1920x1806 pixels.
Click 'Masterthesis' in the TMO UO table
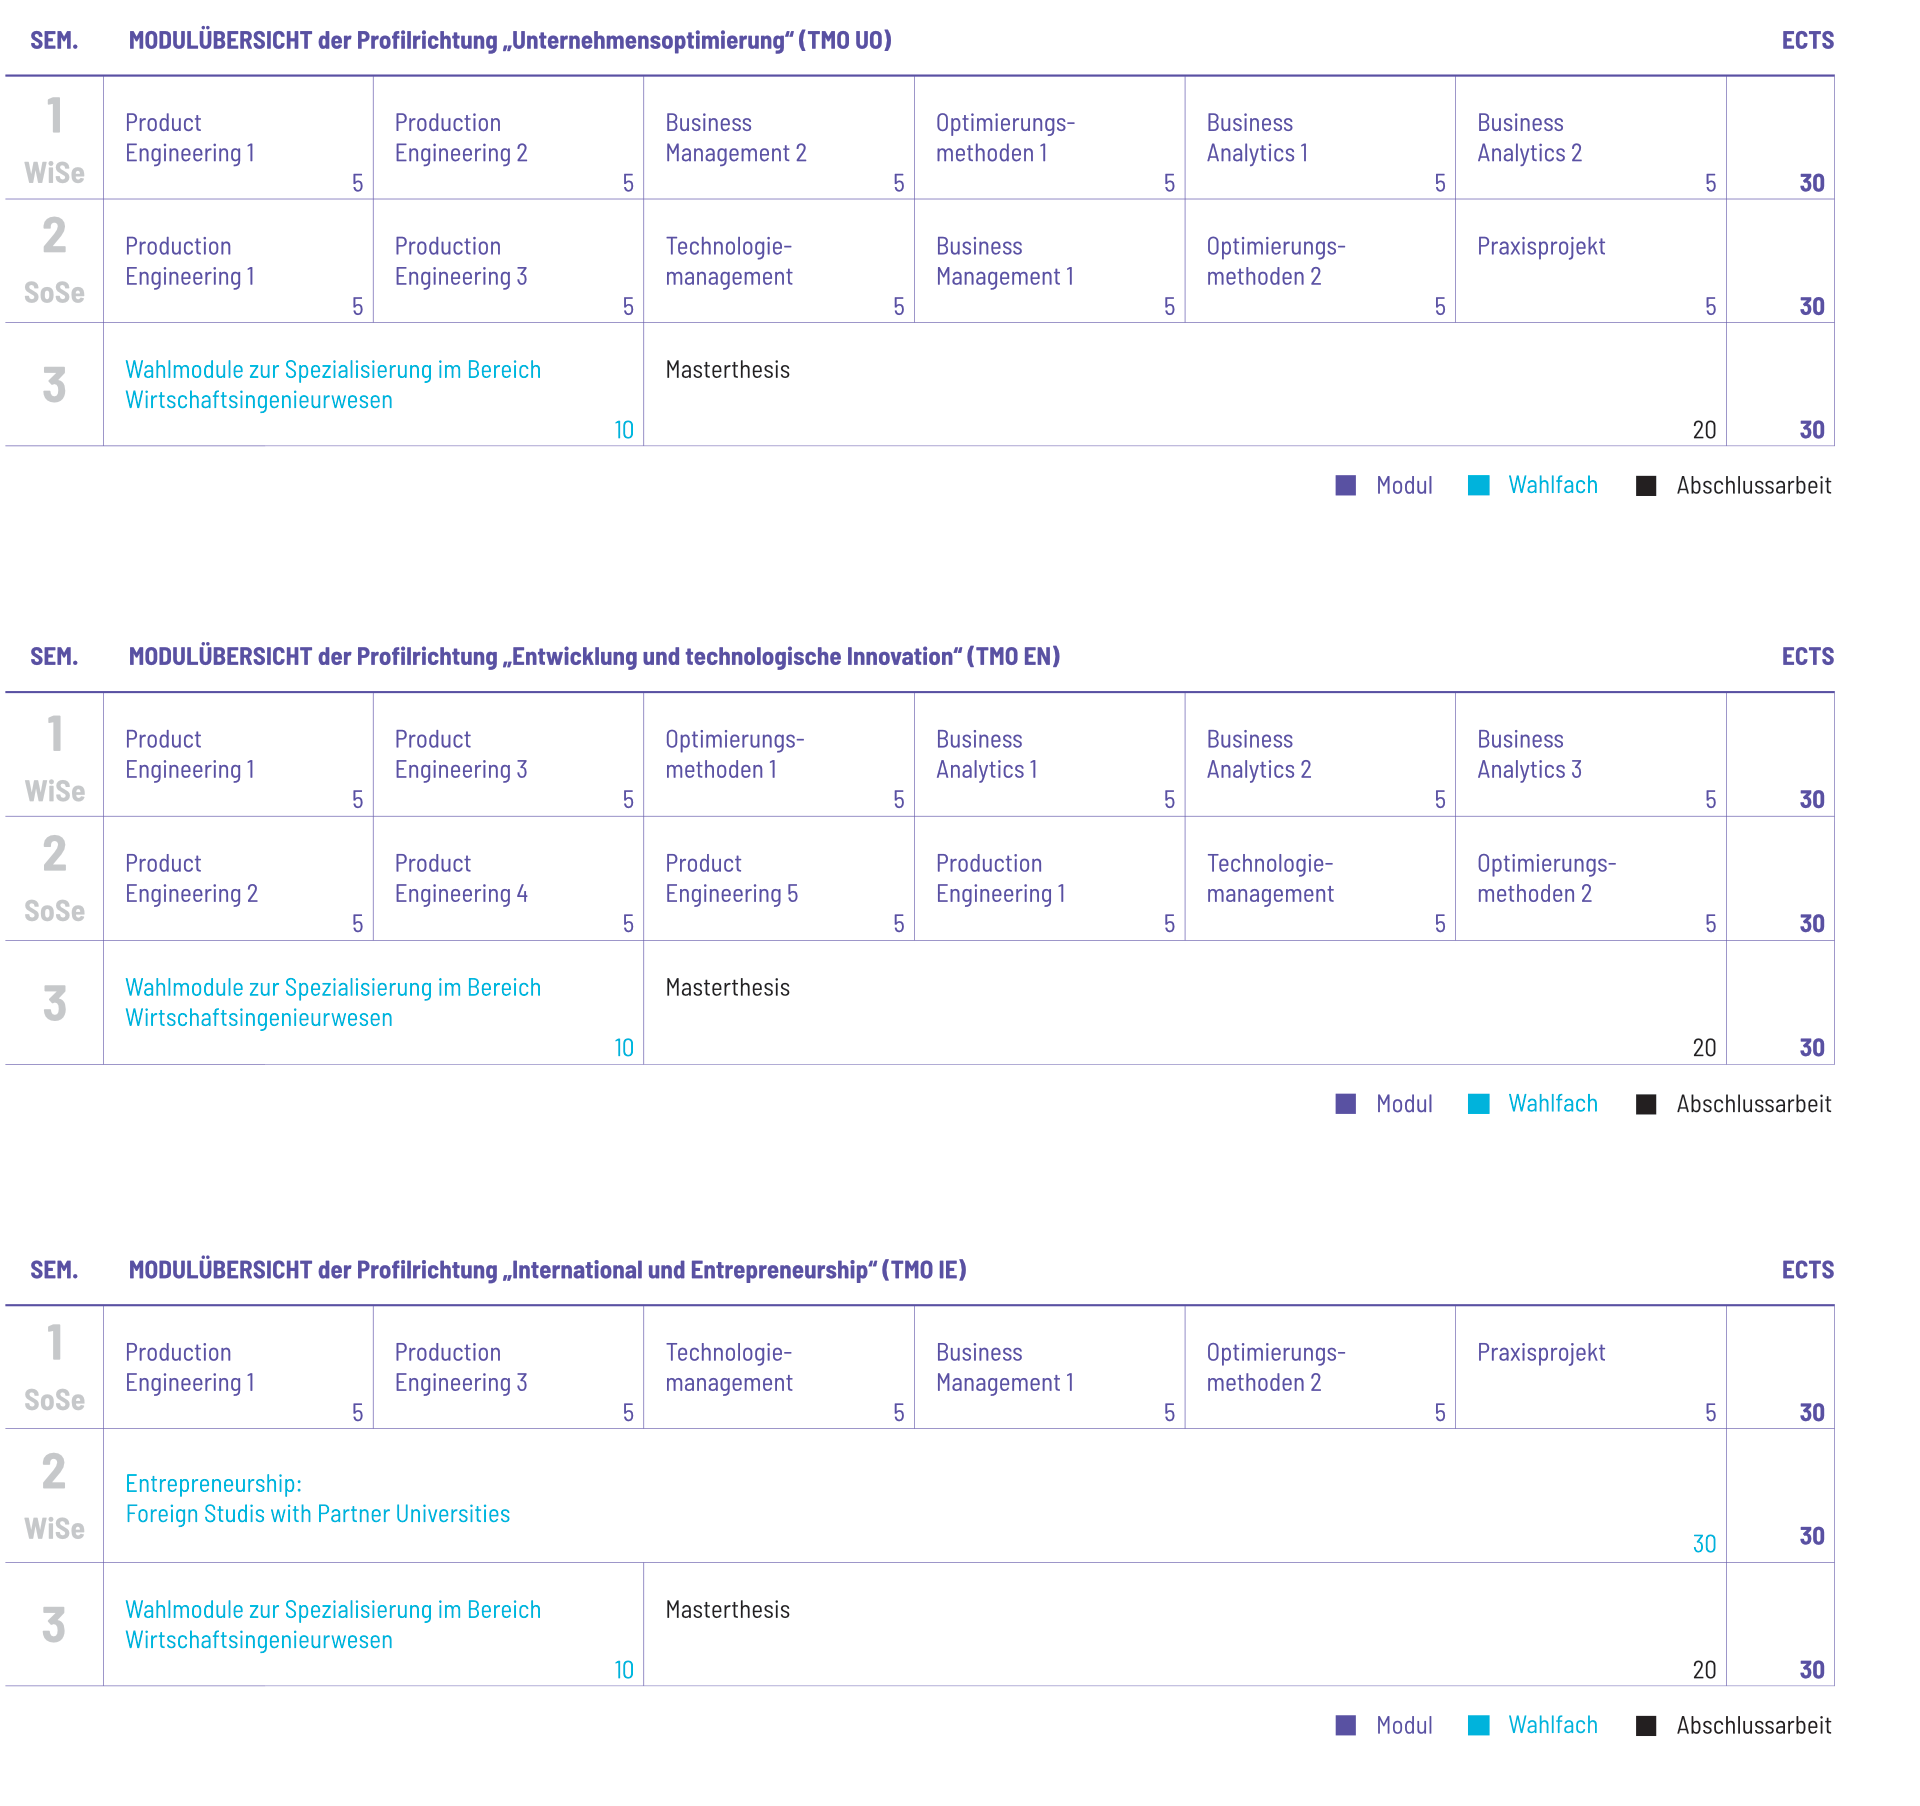(728, 370)
